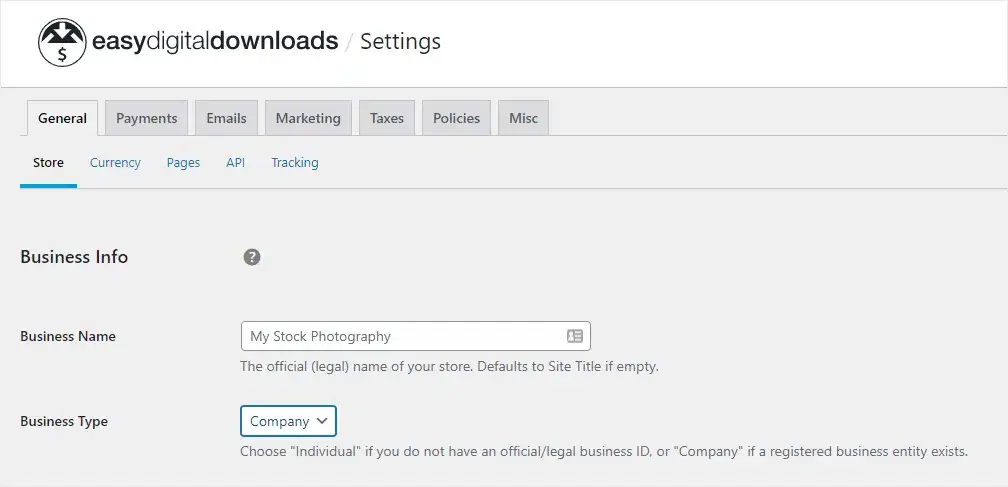
Task: Go to the Tracking sub-section
Action: 295,162
